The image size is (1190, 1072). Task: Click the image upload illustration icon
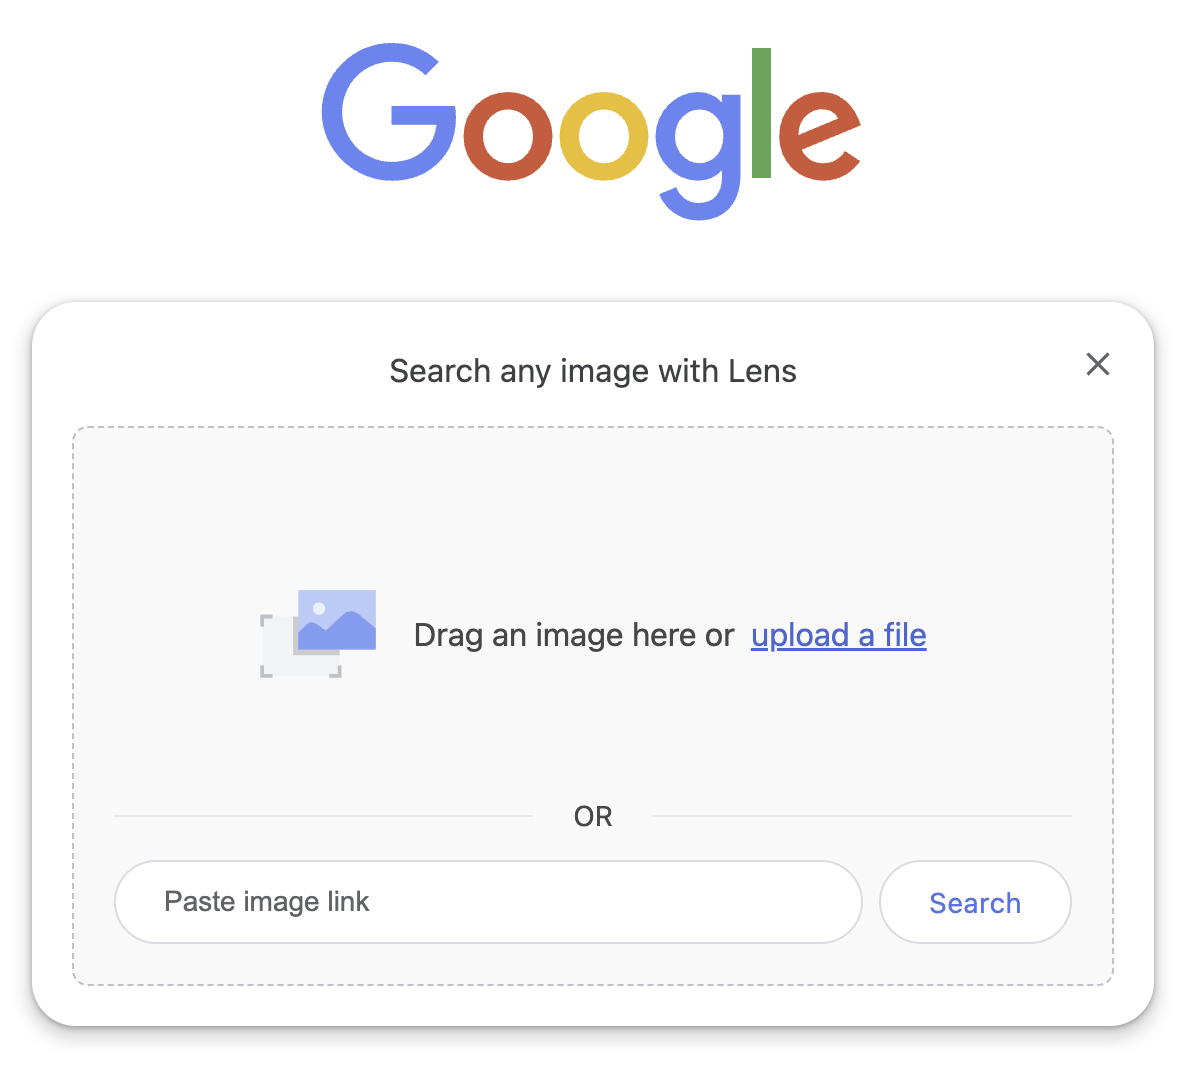pyautogui.click(x=318, y=633)
